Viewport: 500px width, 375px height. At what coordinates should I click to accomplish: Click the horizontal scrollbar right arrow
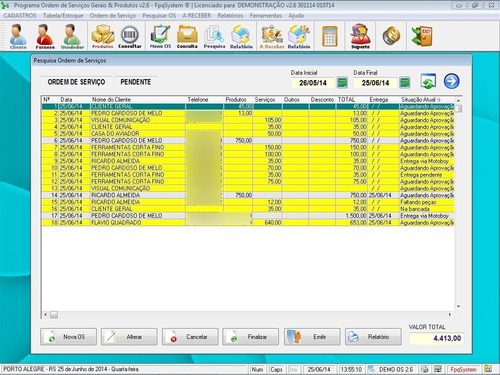[x=450, y=314]
